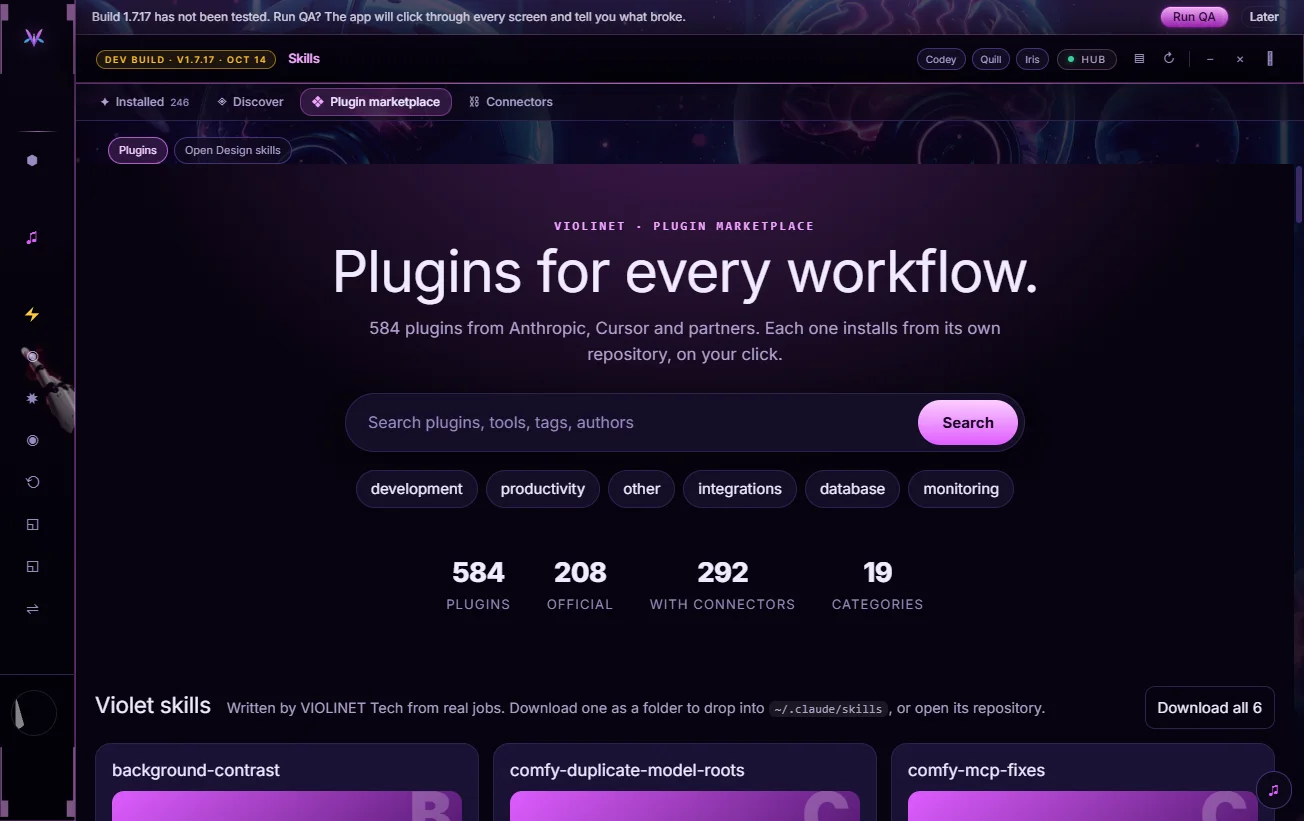Select the Codey agent chip
1304x821 pixels.
pos(941,59)
